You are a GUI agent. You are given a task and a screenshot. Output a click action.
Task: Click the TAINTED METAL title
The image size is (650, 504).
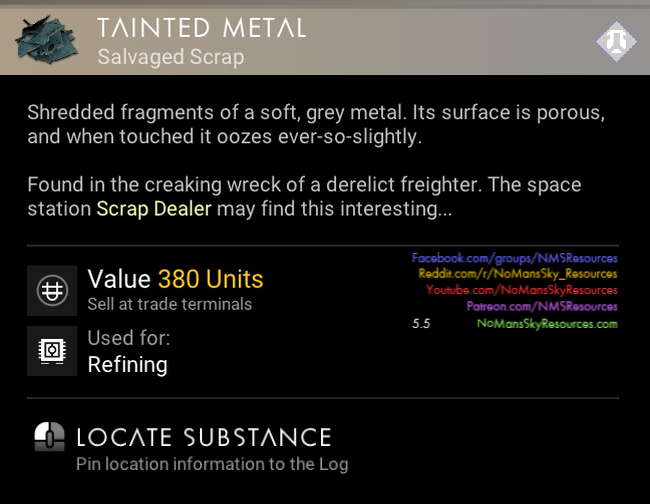pos(202,27)
